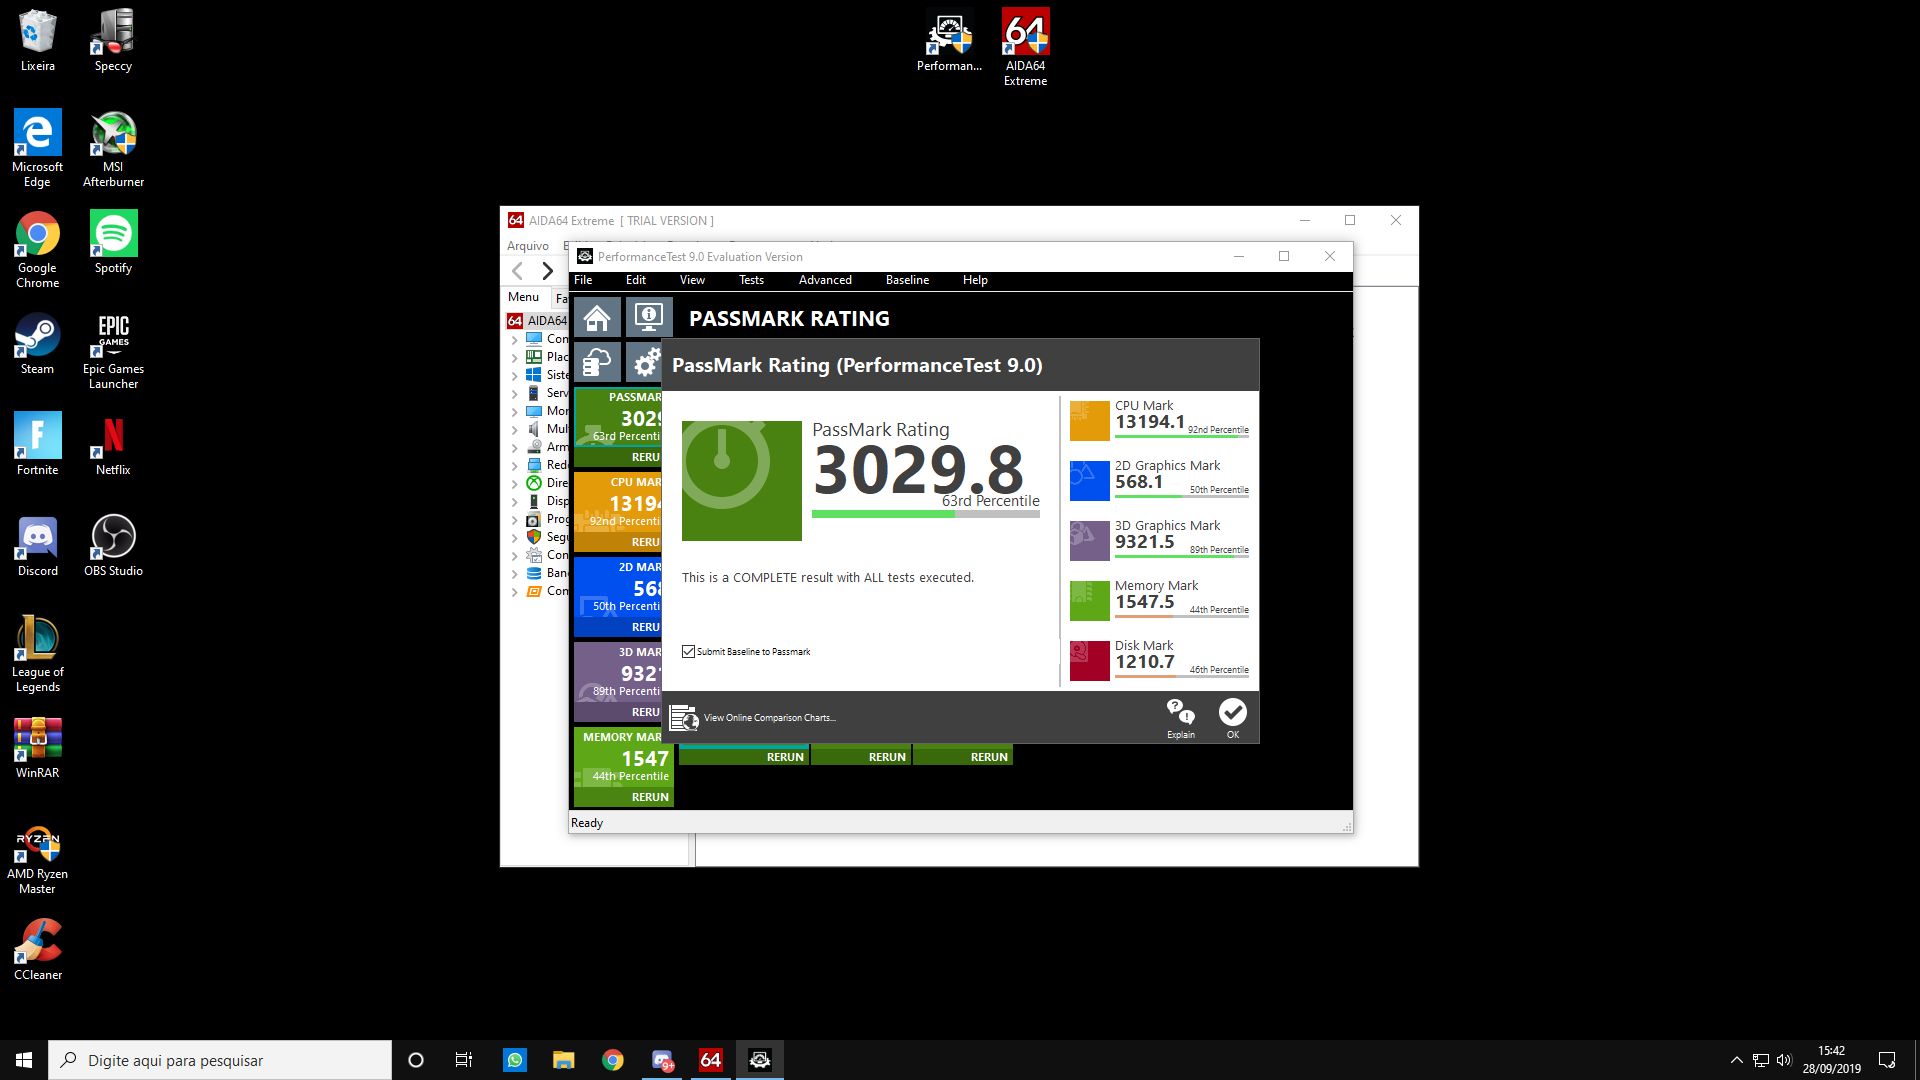Click the blue 2D Graphics Mark icon
The width and height of the screenshot is (1920, 1080).
point(1089,480)
